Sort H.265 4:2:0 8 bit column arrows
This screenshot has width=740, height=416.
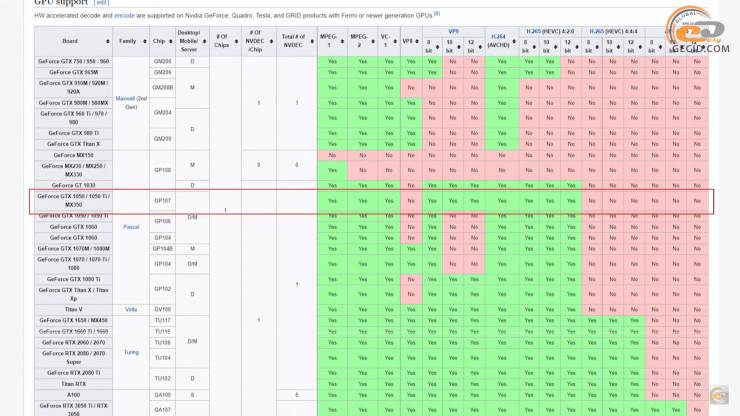pyautogui.click(x=534, y=47)
